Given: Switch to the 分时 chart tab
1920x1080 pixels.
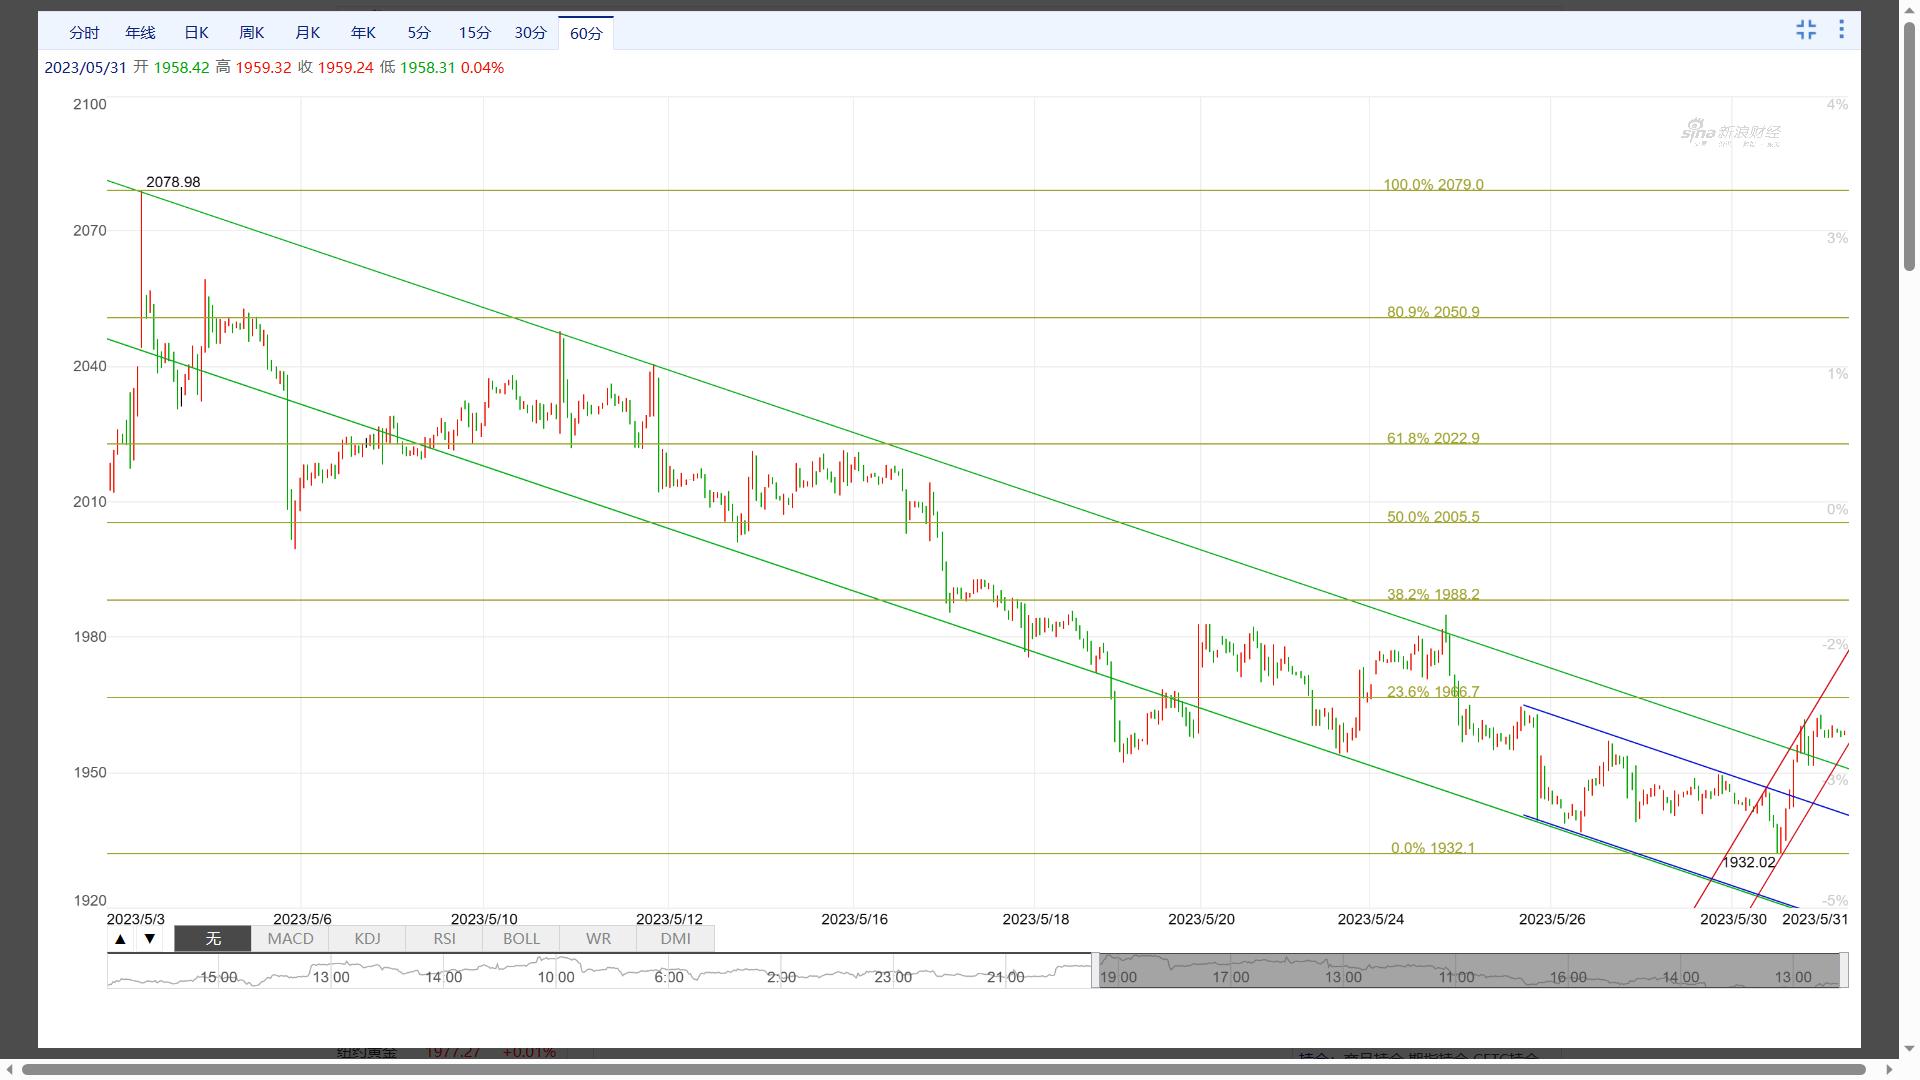Looking at the screenshot, I should 84,33.
